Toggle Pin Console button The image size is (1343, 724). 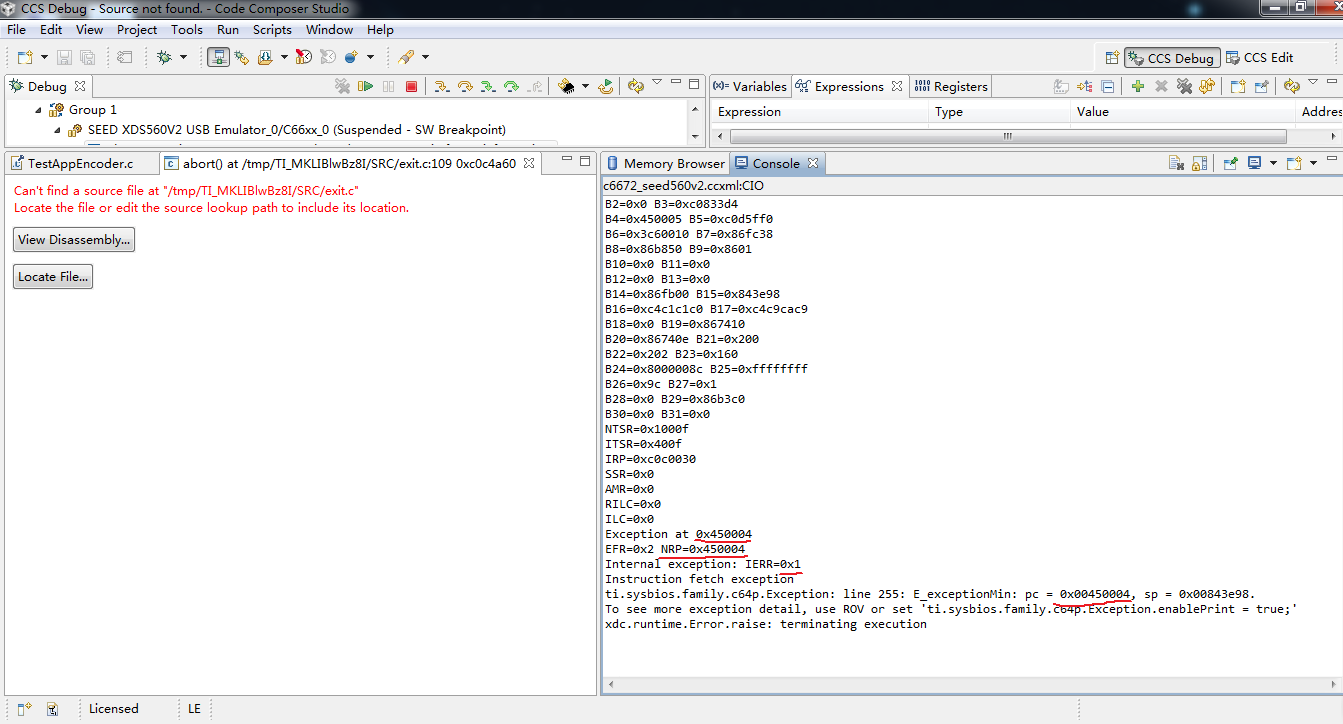point(1230,163)
